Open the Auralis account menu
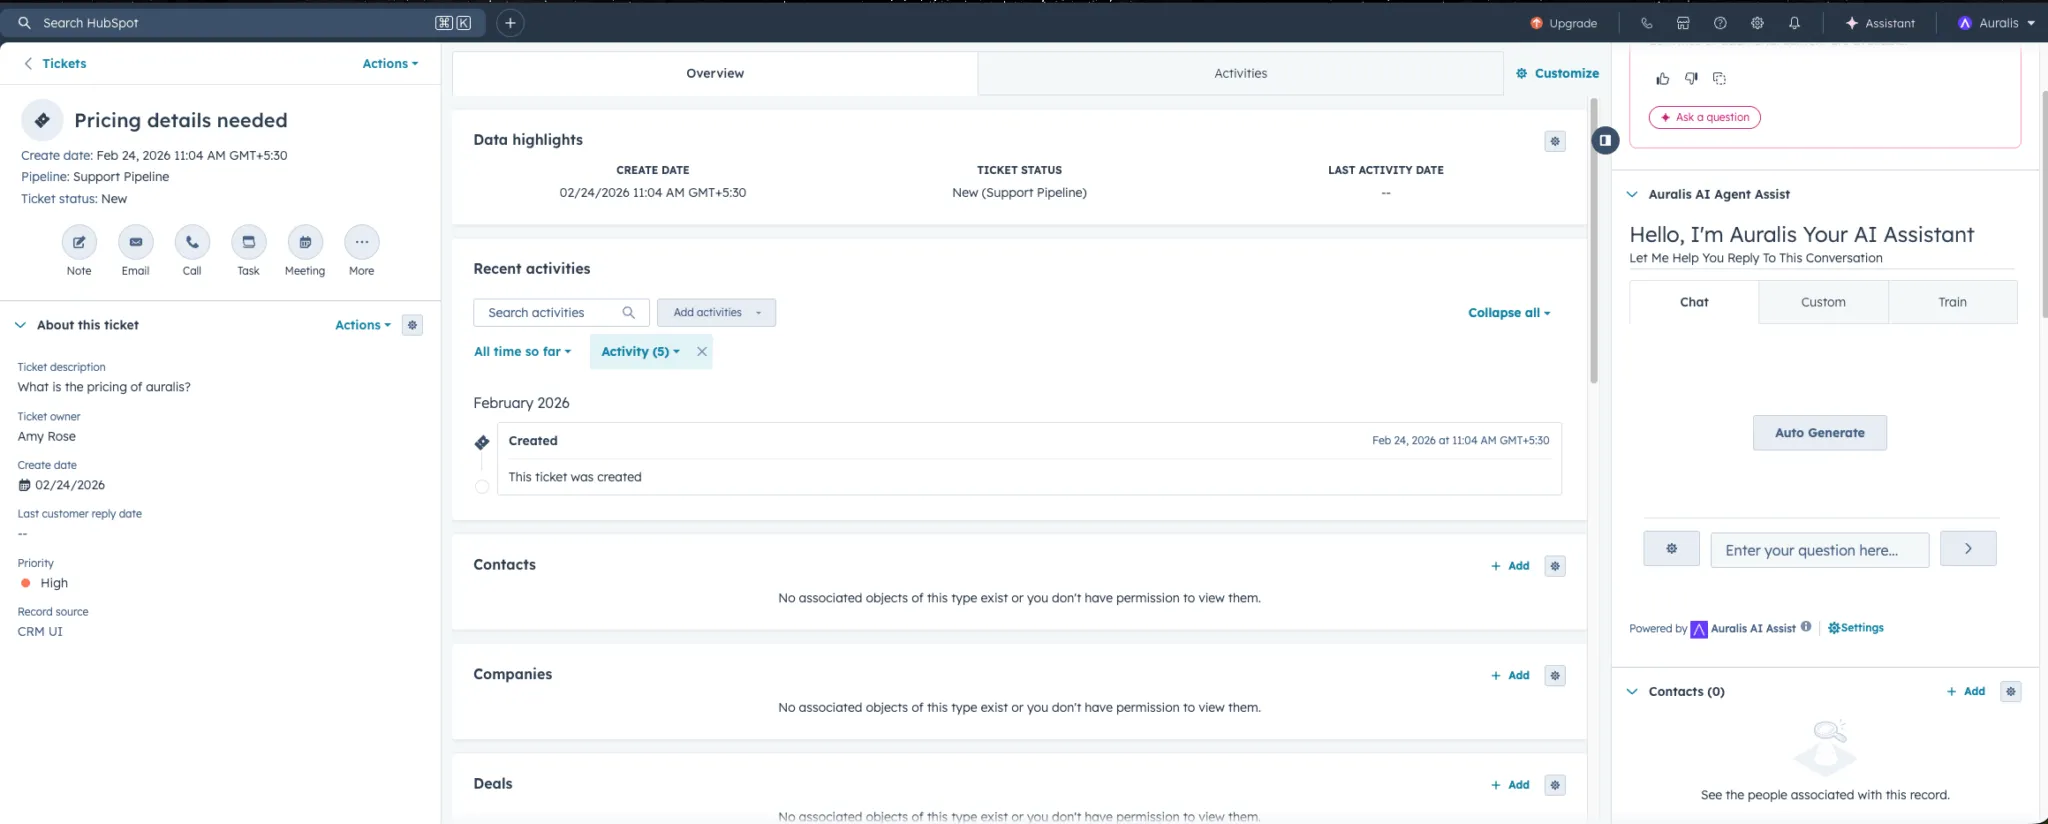 [1996, 23]
